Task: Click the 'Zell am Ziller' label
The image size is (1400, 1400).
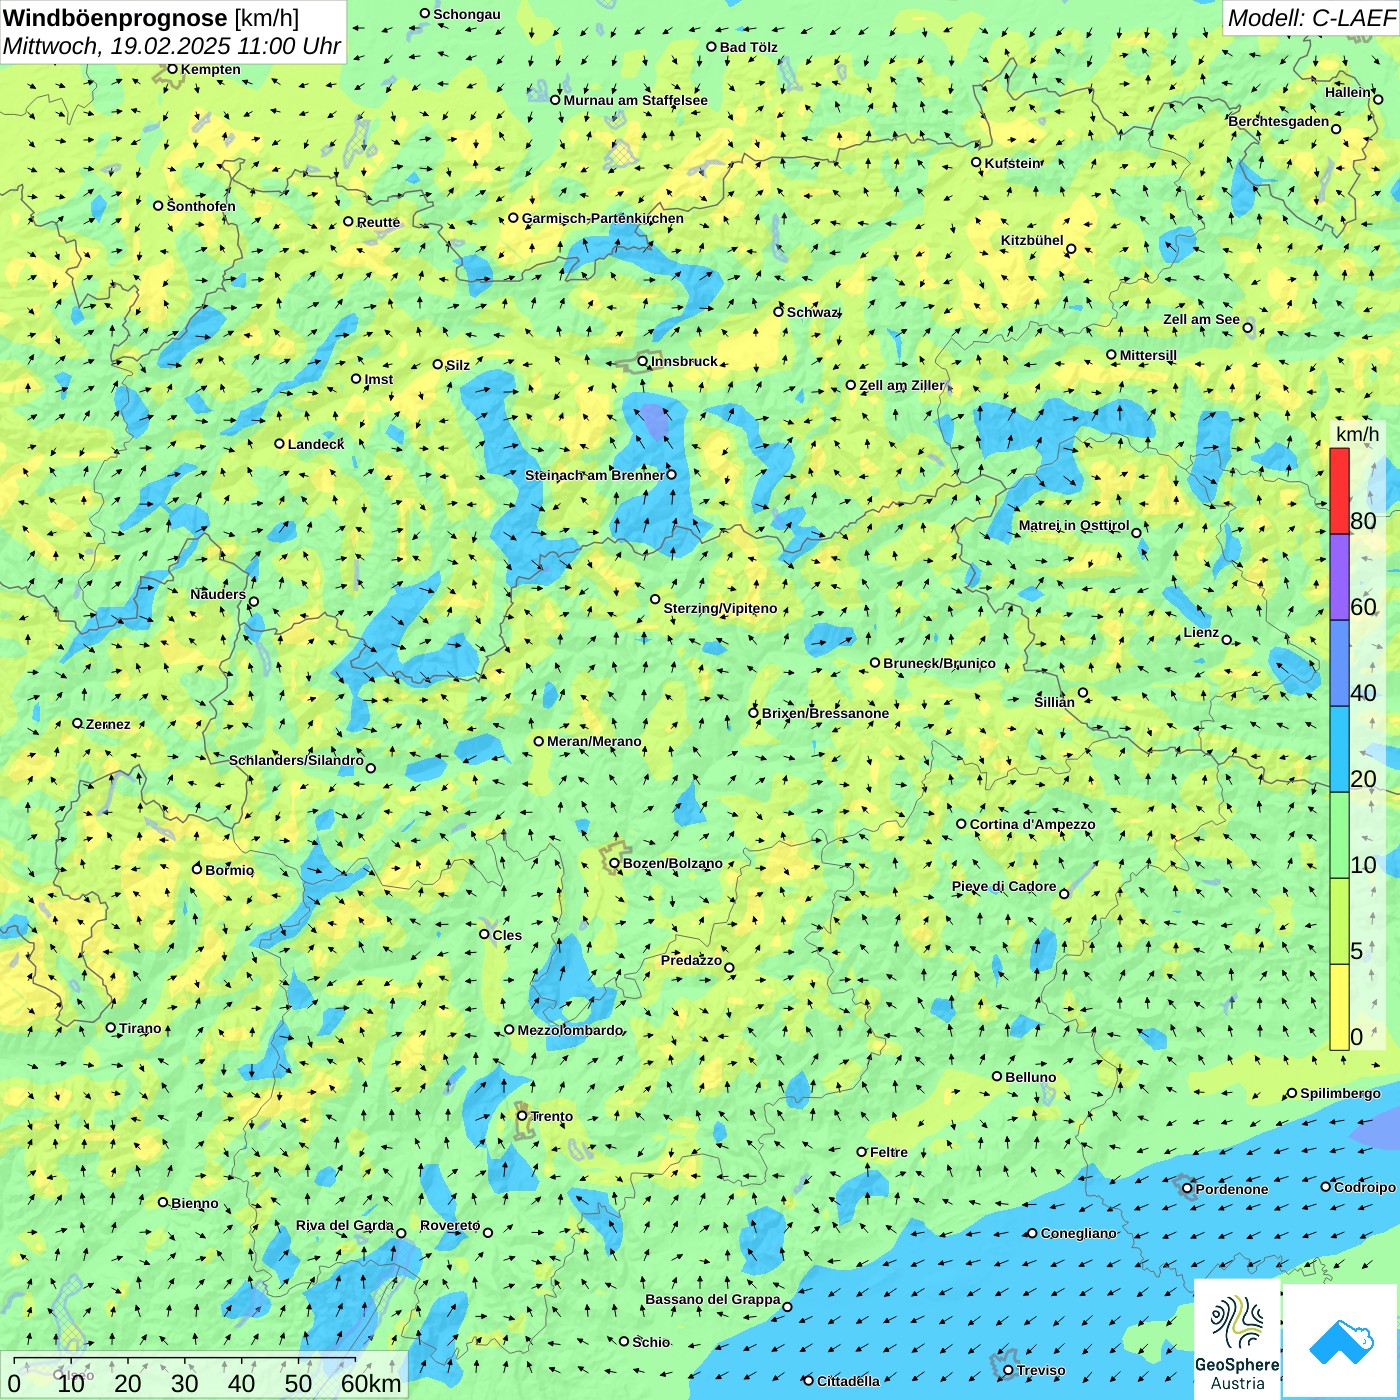Action: (901, 385)
